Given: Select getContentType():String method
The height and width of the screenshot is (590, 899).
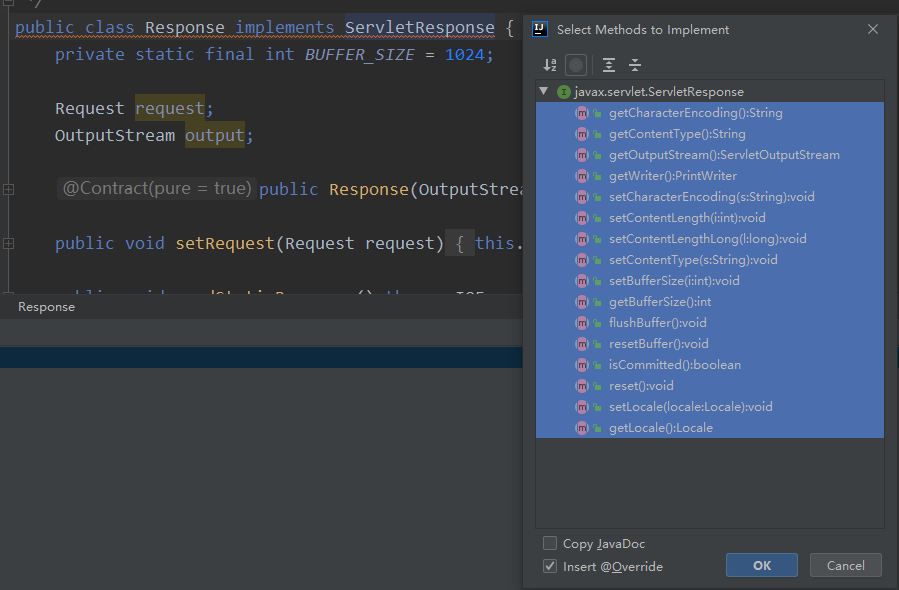Looking at the screenshot, I should 710,134.
